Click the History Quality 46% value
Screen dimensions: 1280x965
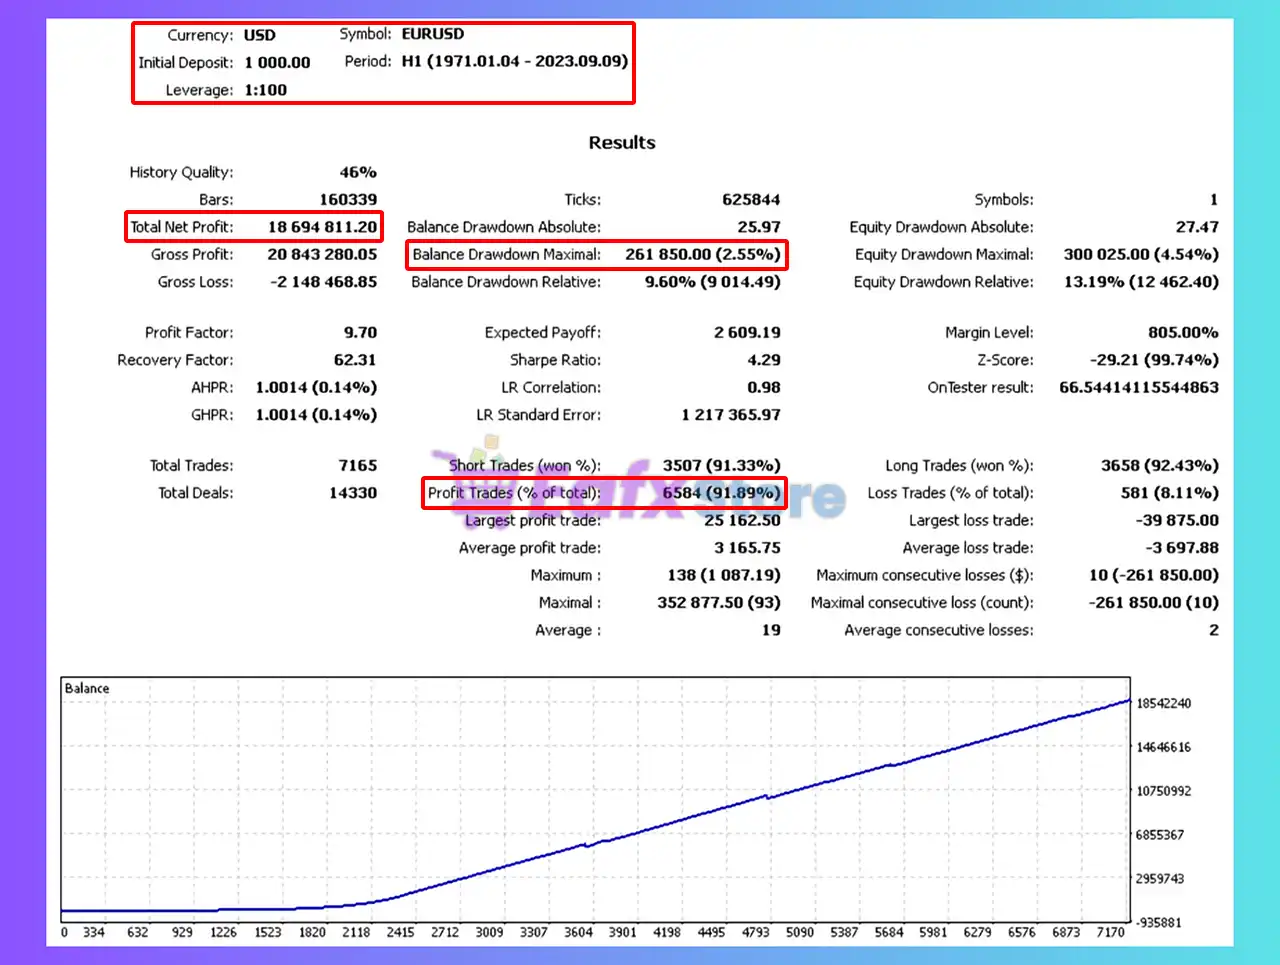tap(357, 172)
